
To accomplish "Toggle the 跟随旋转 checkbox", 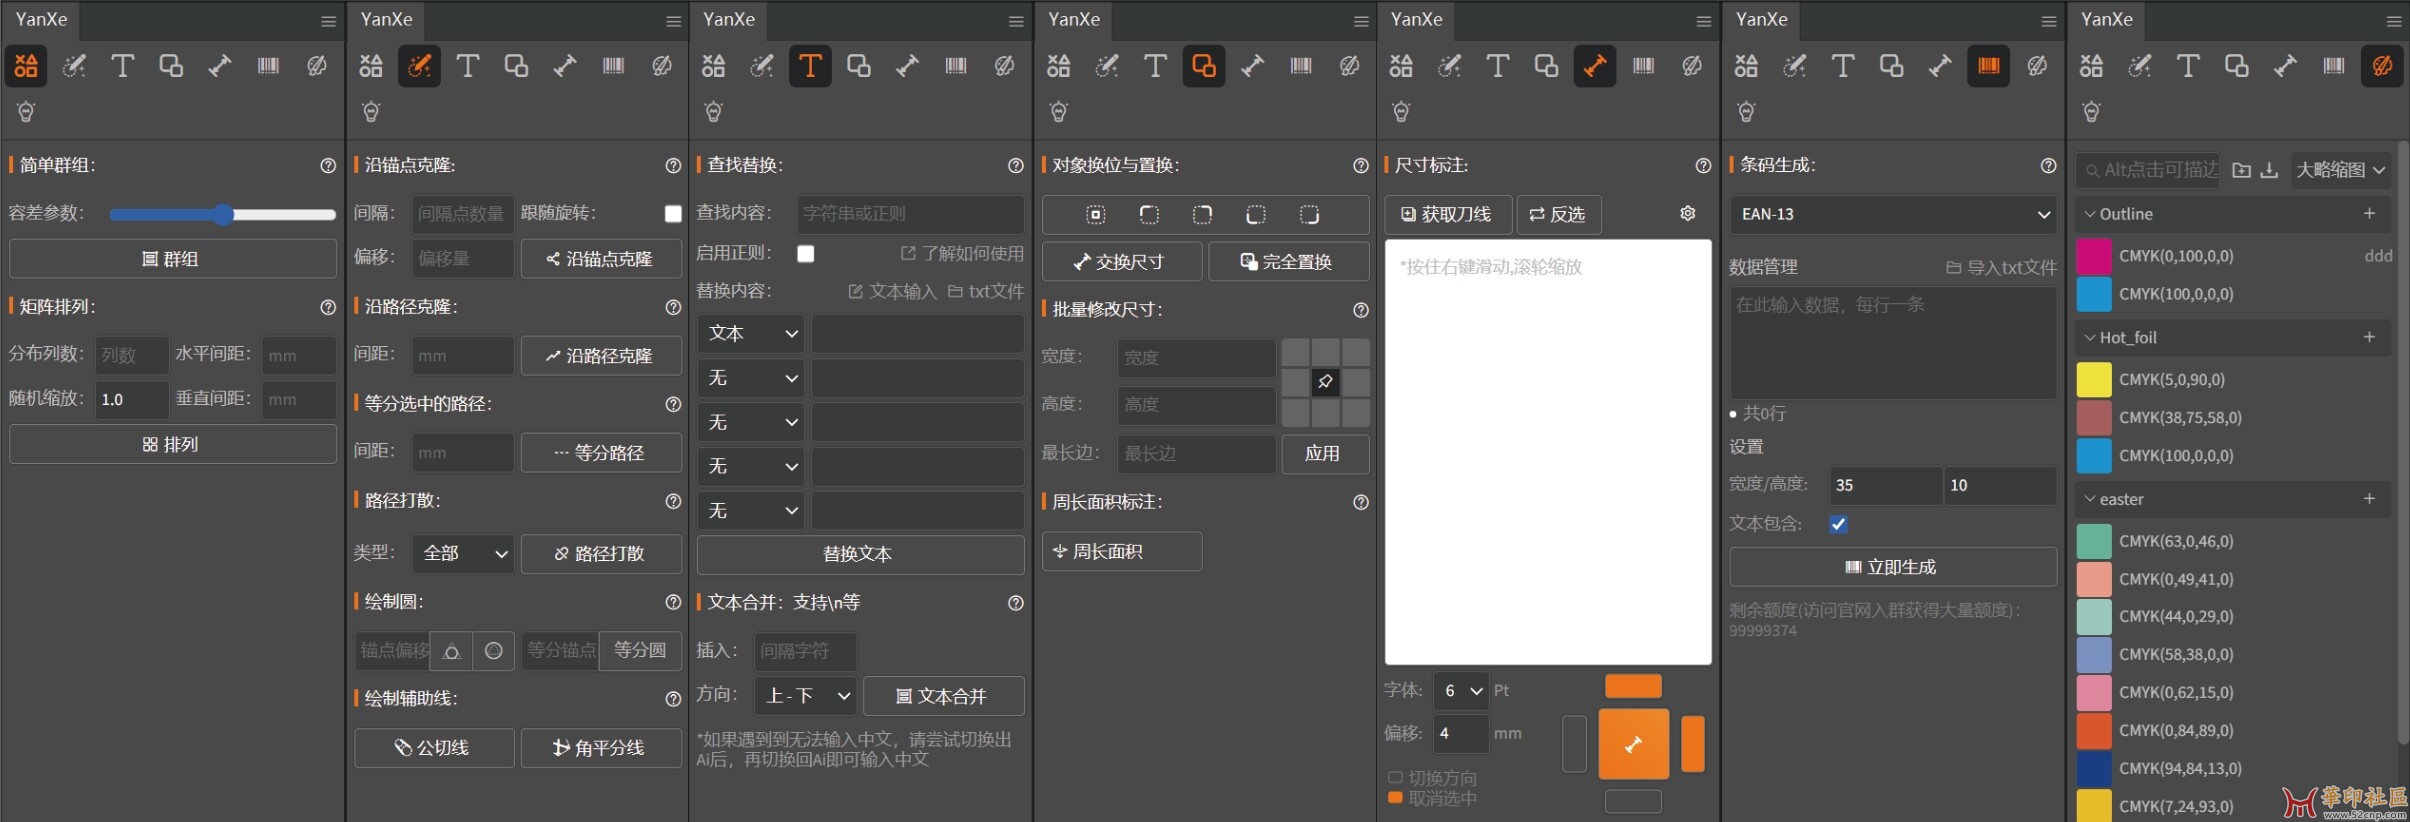I will (x=673, y=214).
